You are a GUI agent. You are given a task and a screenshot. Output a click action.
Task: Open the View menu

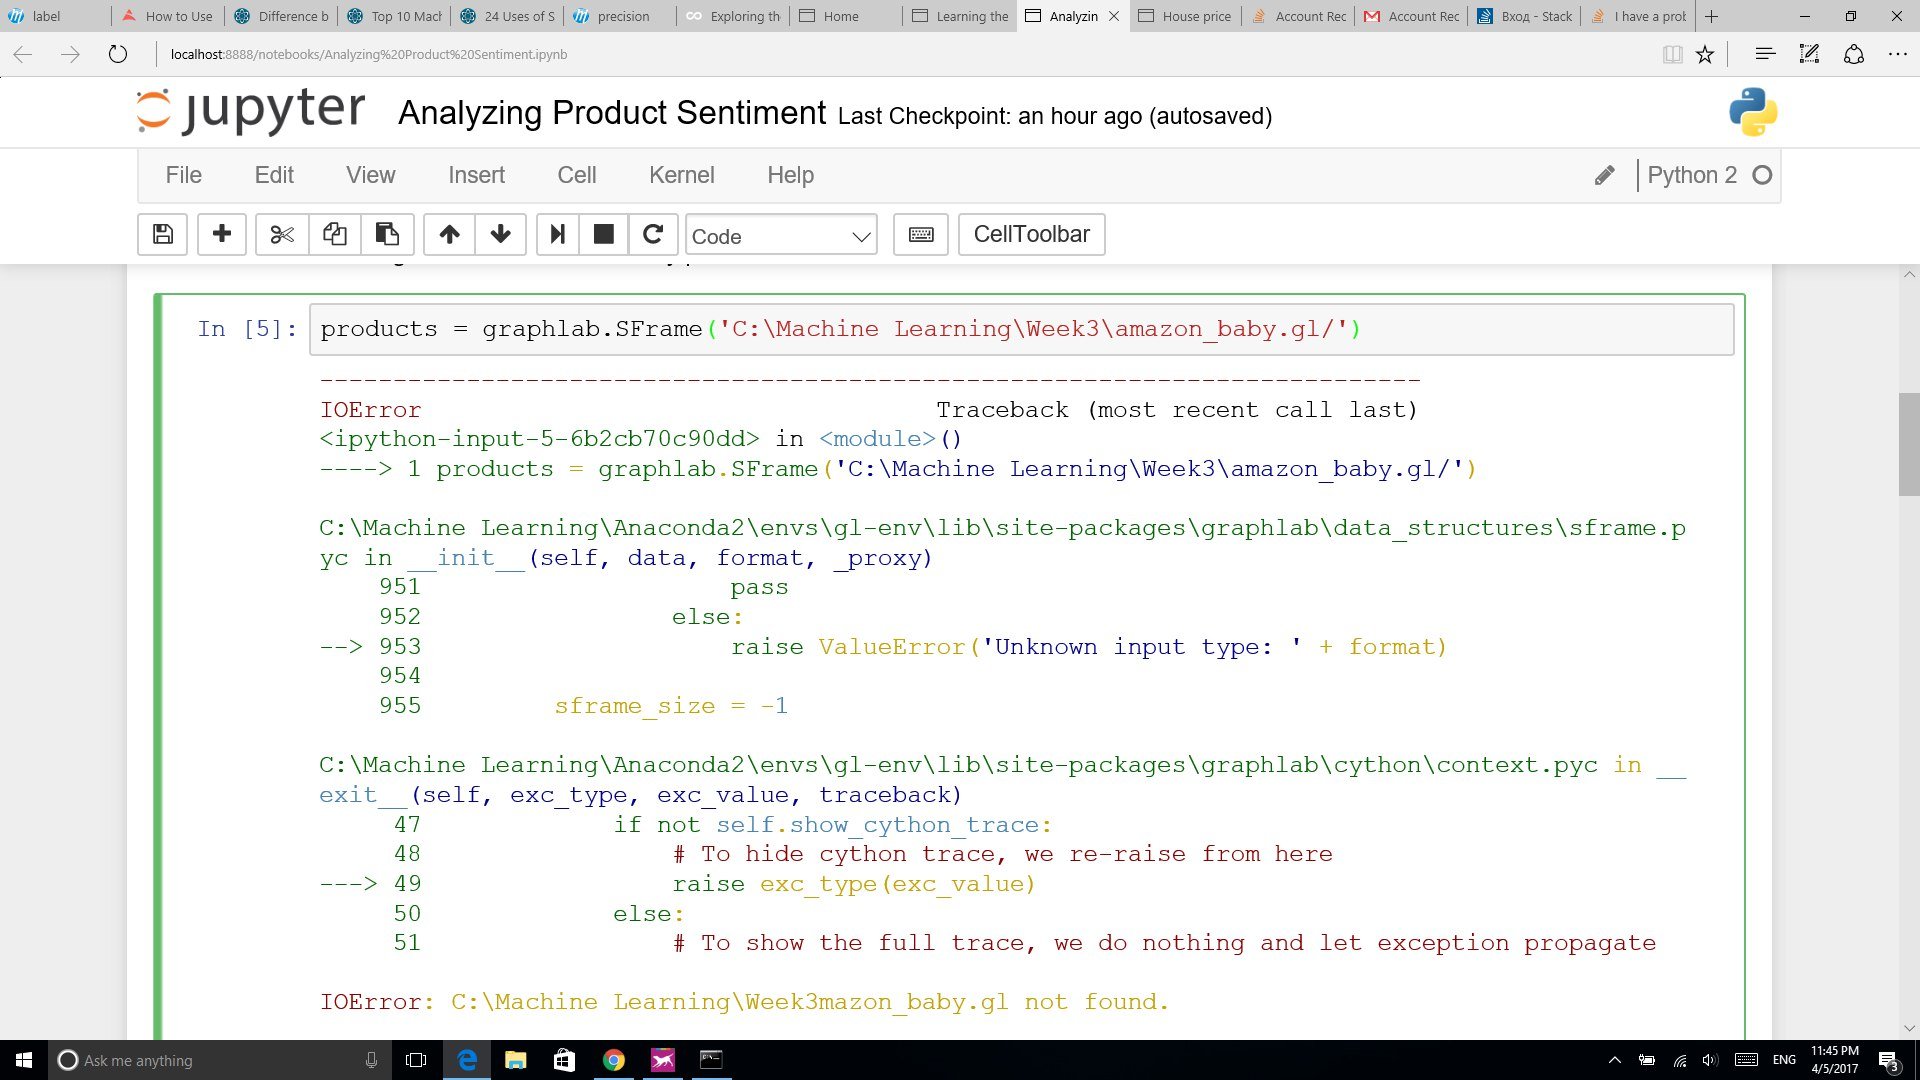pyautogui.click(x=370, y=175)
